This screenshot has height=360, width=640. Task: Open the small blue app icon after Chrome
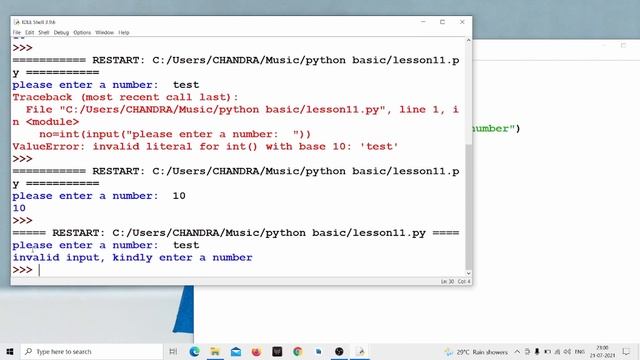pyautogui.click(x=319, y=351)
